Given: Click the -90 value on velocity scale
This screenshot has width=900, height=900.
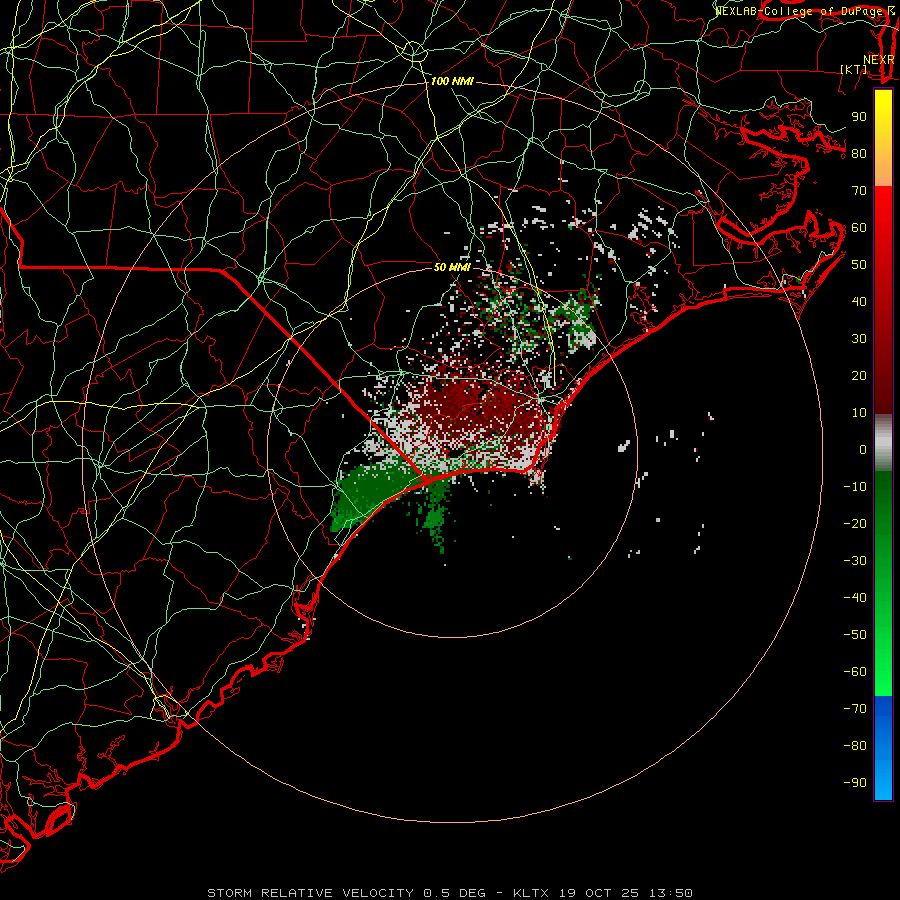Looking at the screenshot, I should pyautogui.click(x=855, y=783).
